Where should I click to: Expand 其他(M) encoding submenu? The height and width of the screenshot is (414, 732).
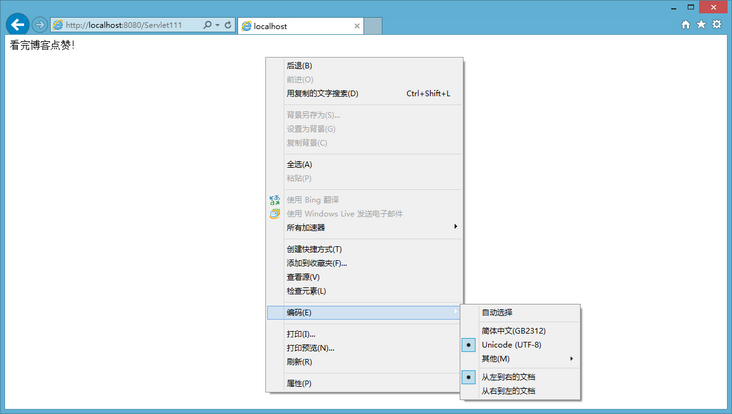click(520, 359)
